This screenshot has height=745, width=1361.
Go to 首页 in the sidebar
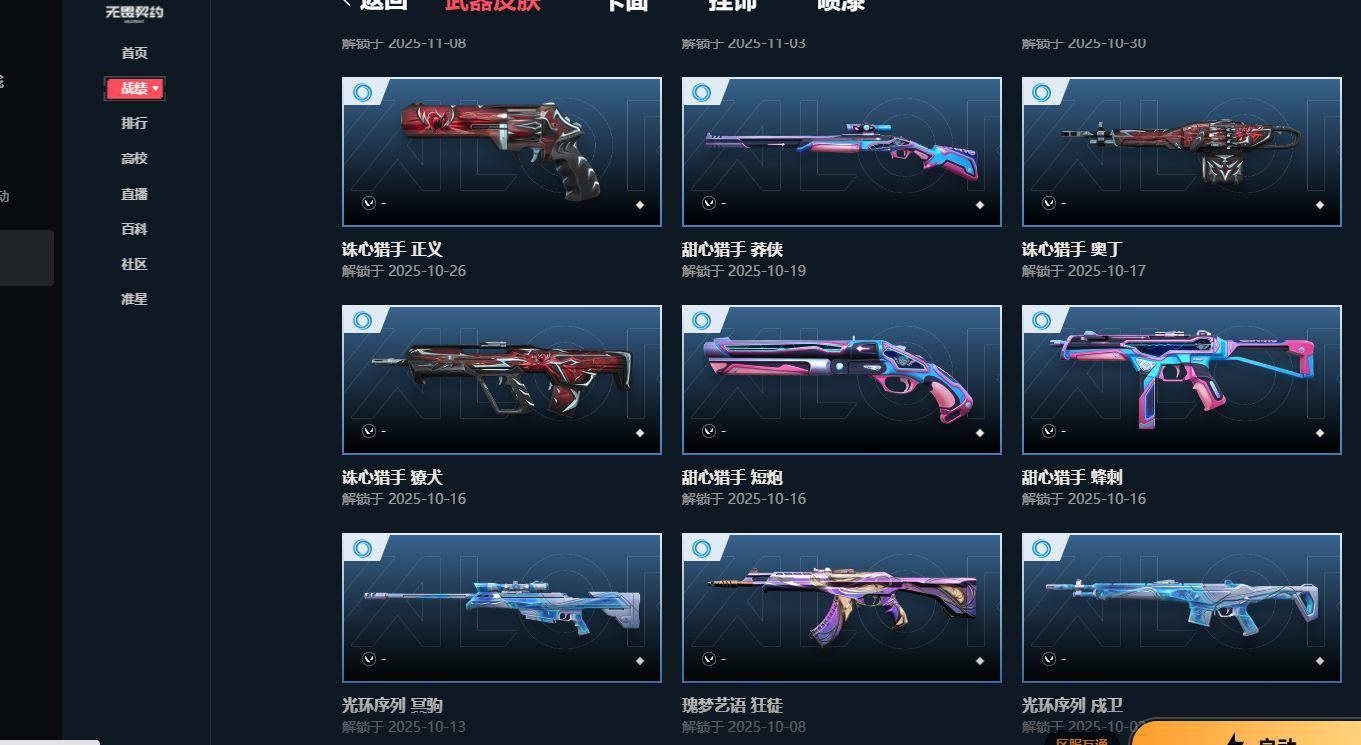click(x=134, y=53)
